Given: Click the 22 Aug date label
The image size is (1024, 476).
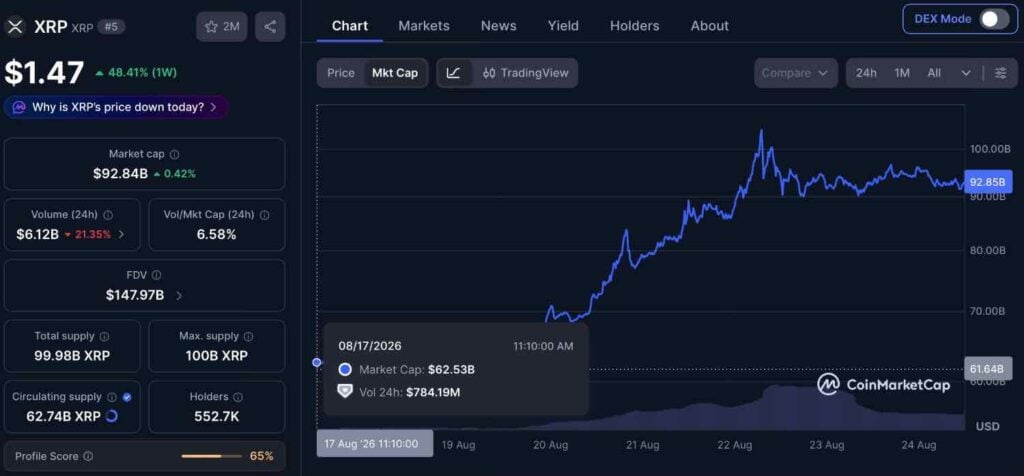Looking at the screenshot, I should click(x=735, y=445).
